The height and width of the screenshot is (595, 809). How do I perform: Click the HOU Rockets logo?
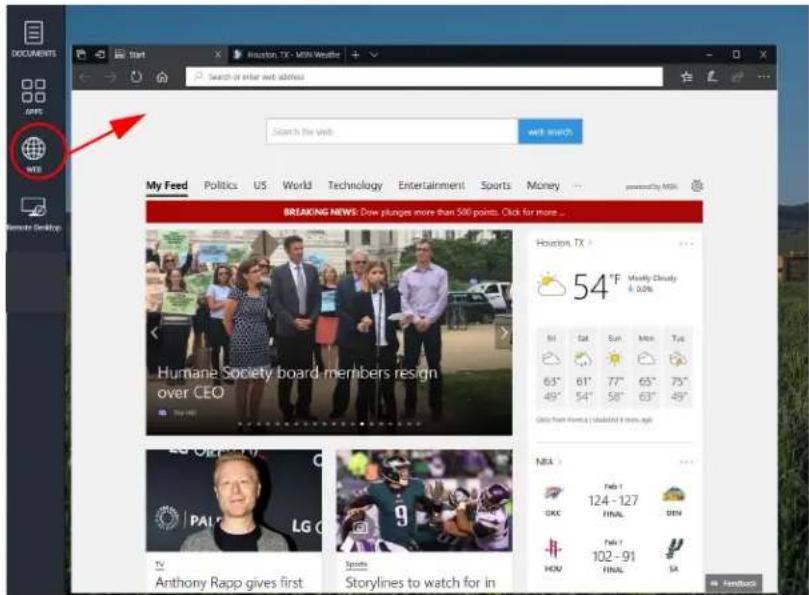[553, 548]
